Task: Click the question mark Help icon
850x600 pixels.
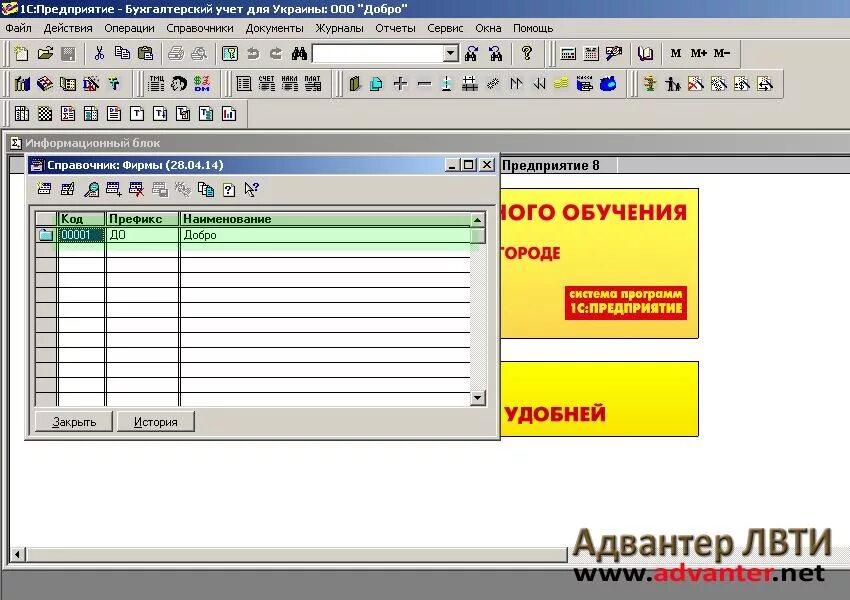Action: click(x=526, y=53)
